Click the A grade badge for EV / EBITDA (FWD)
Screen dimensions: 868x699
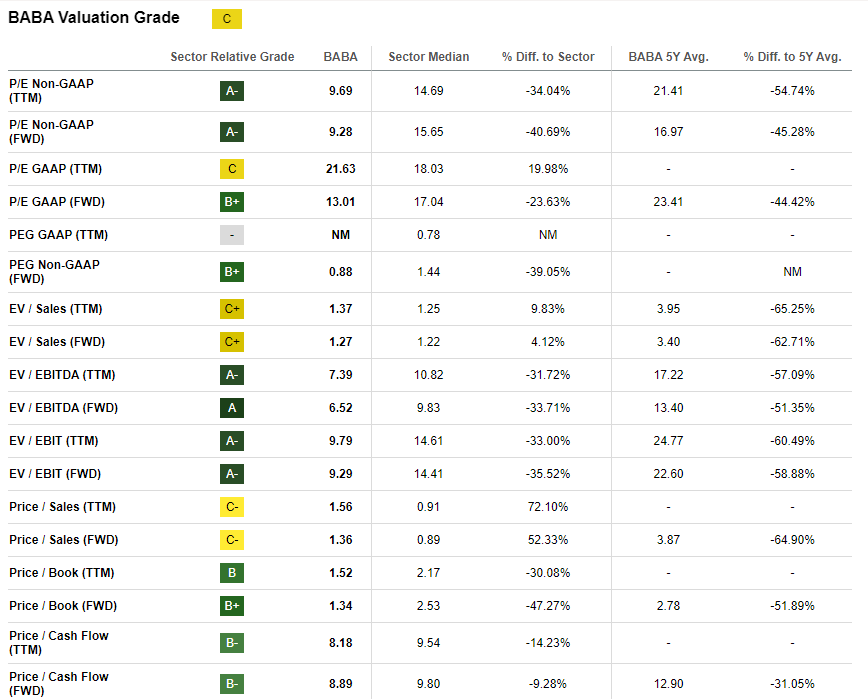(232, 407)
